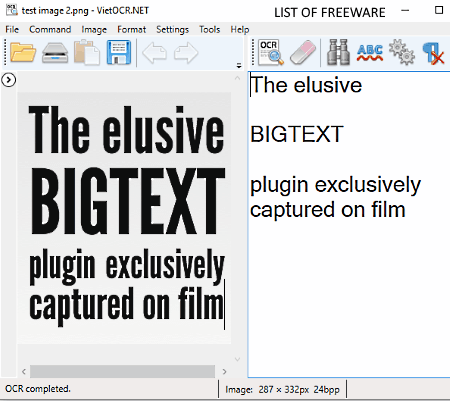Go to previous page arrow
The image size is (450, 401).
[154, 53]
